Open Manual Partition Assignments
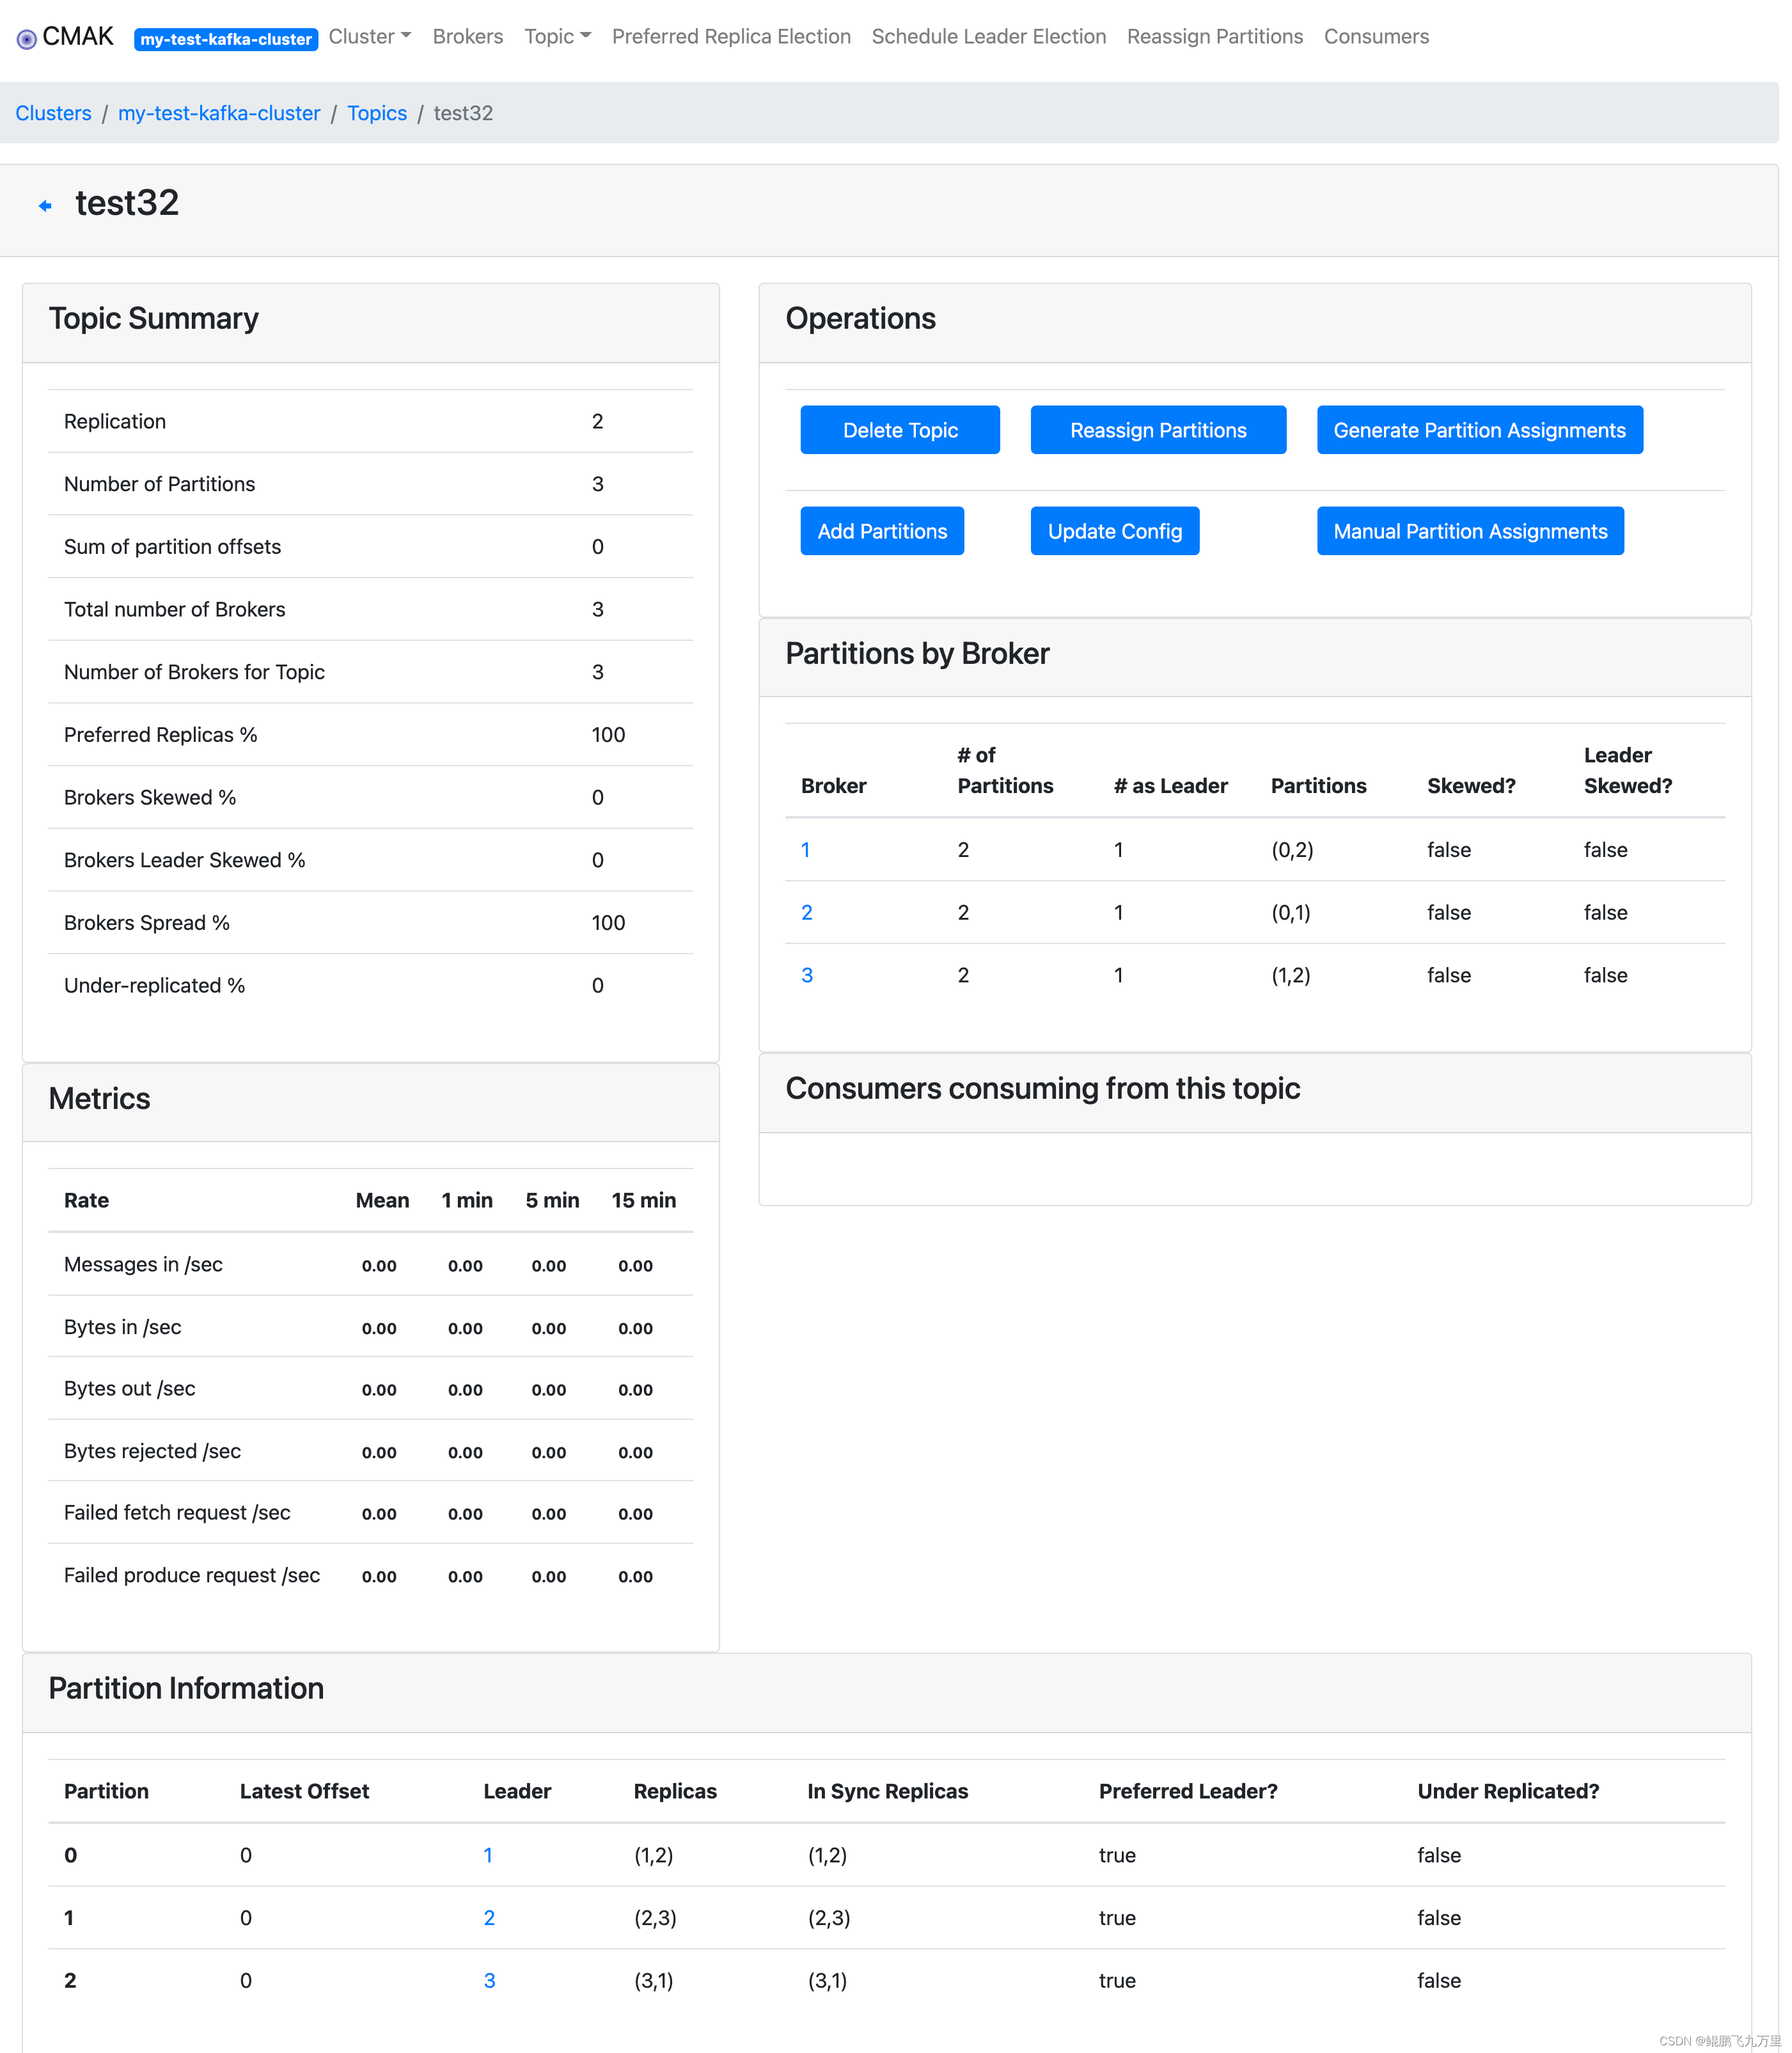 1469,531
